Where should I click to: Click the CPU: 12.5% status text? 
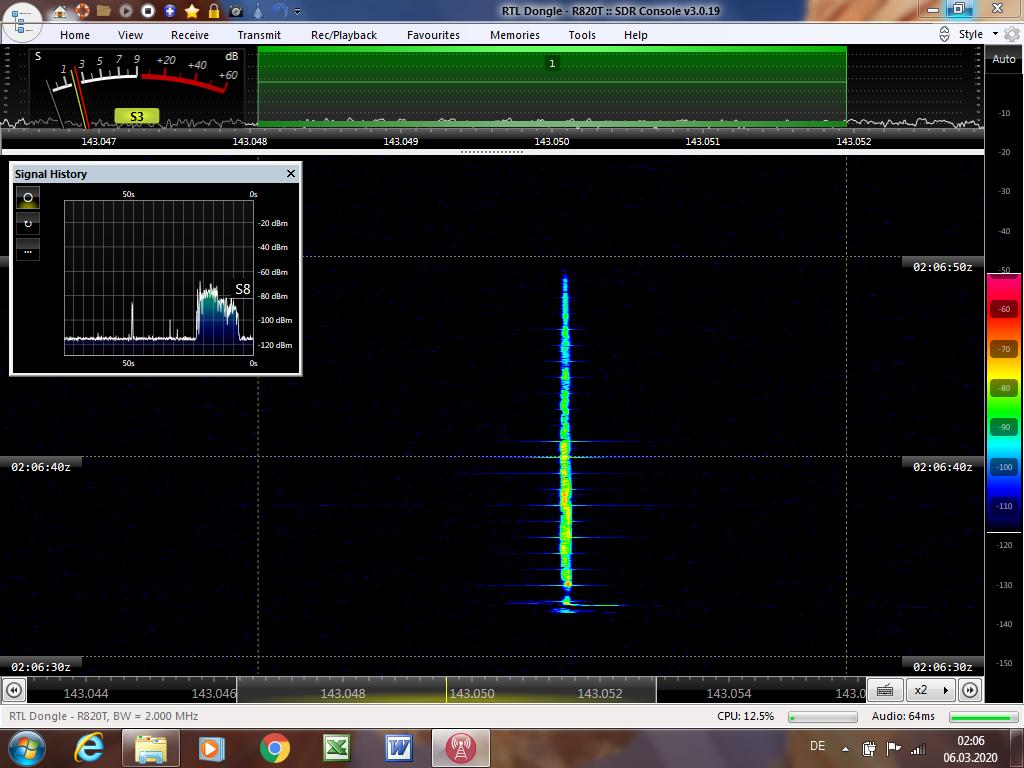click(x=745, y=716)
